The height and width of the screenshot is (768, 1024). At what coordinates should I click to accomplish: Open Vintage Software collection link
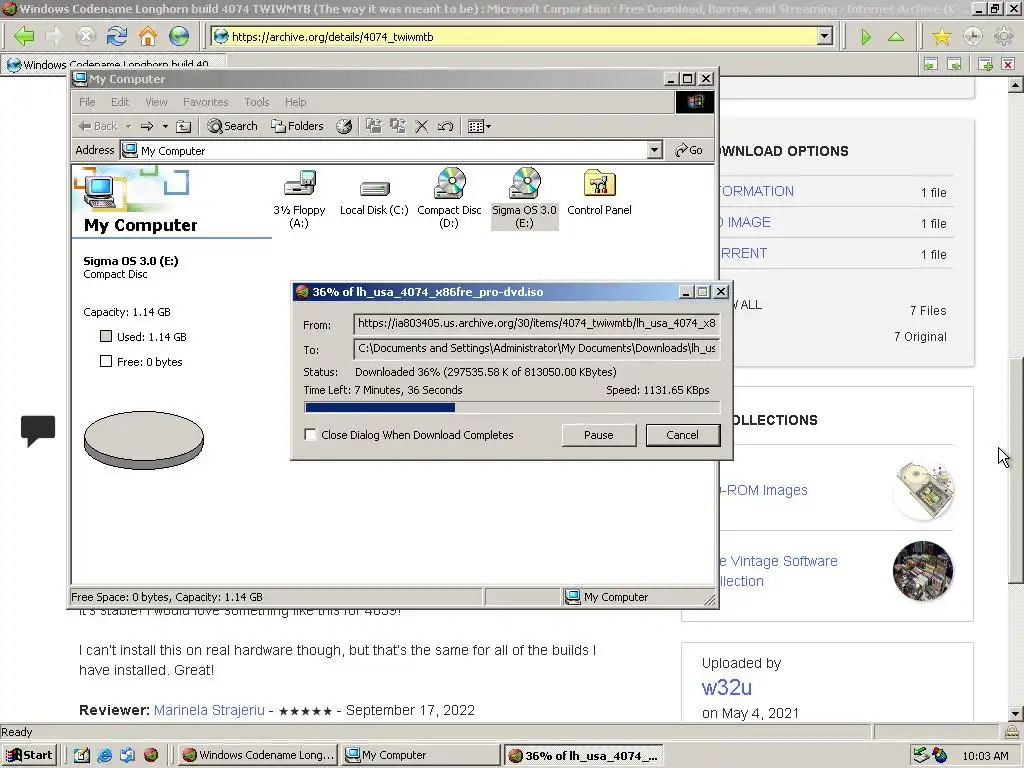pyautogui.click(x=776, y=571)
